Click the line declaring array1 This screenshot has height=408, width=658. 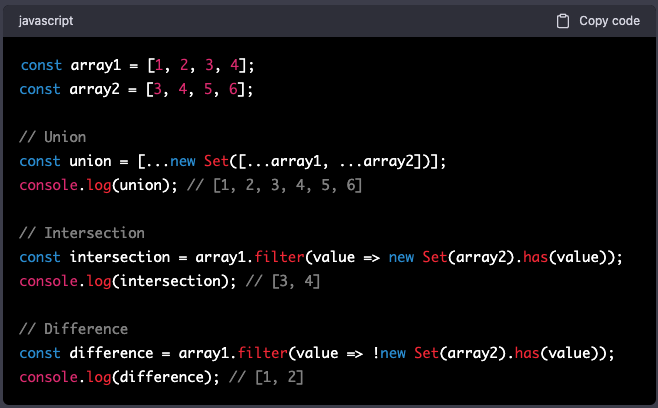(137, 65)
